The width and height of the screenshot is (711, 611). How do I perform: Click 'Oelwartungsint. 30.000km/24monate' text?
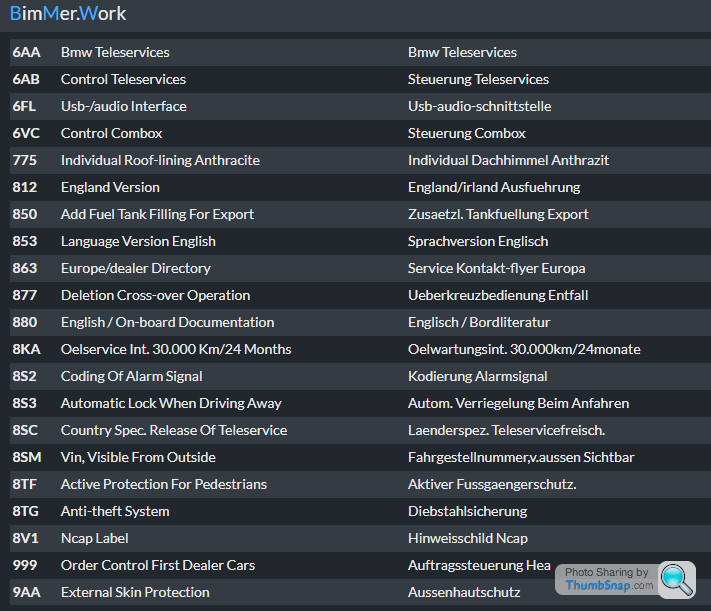pyautogui.click(x=524, y=349)
